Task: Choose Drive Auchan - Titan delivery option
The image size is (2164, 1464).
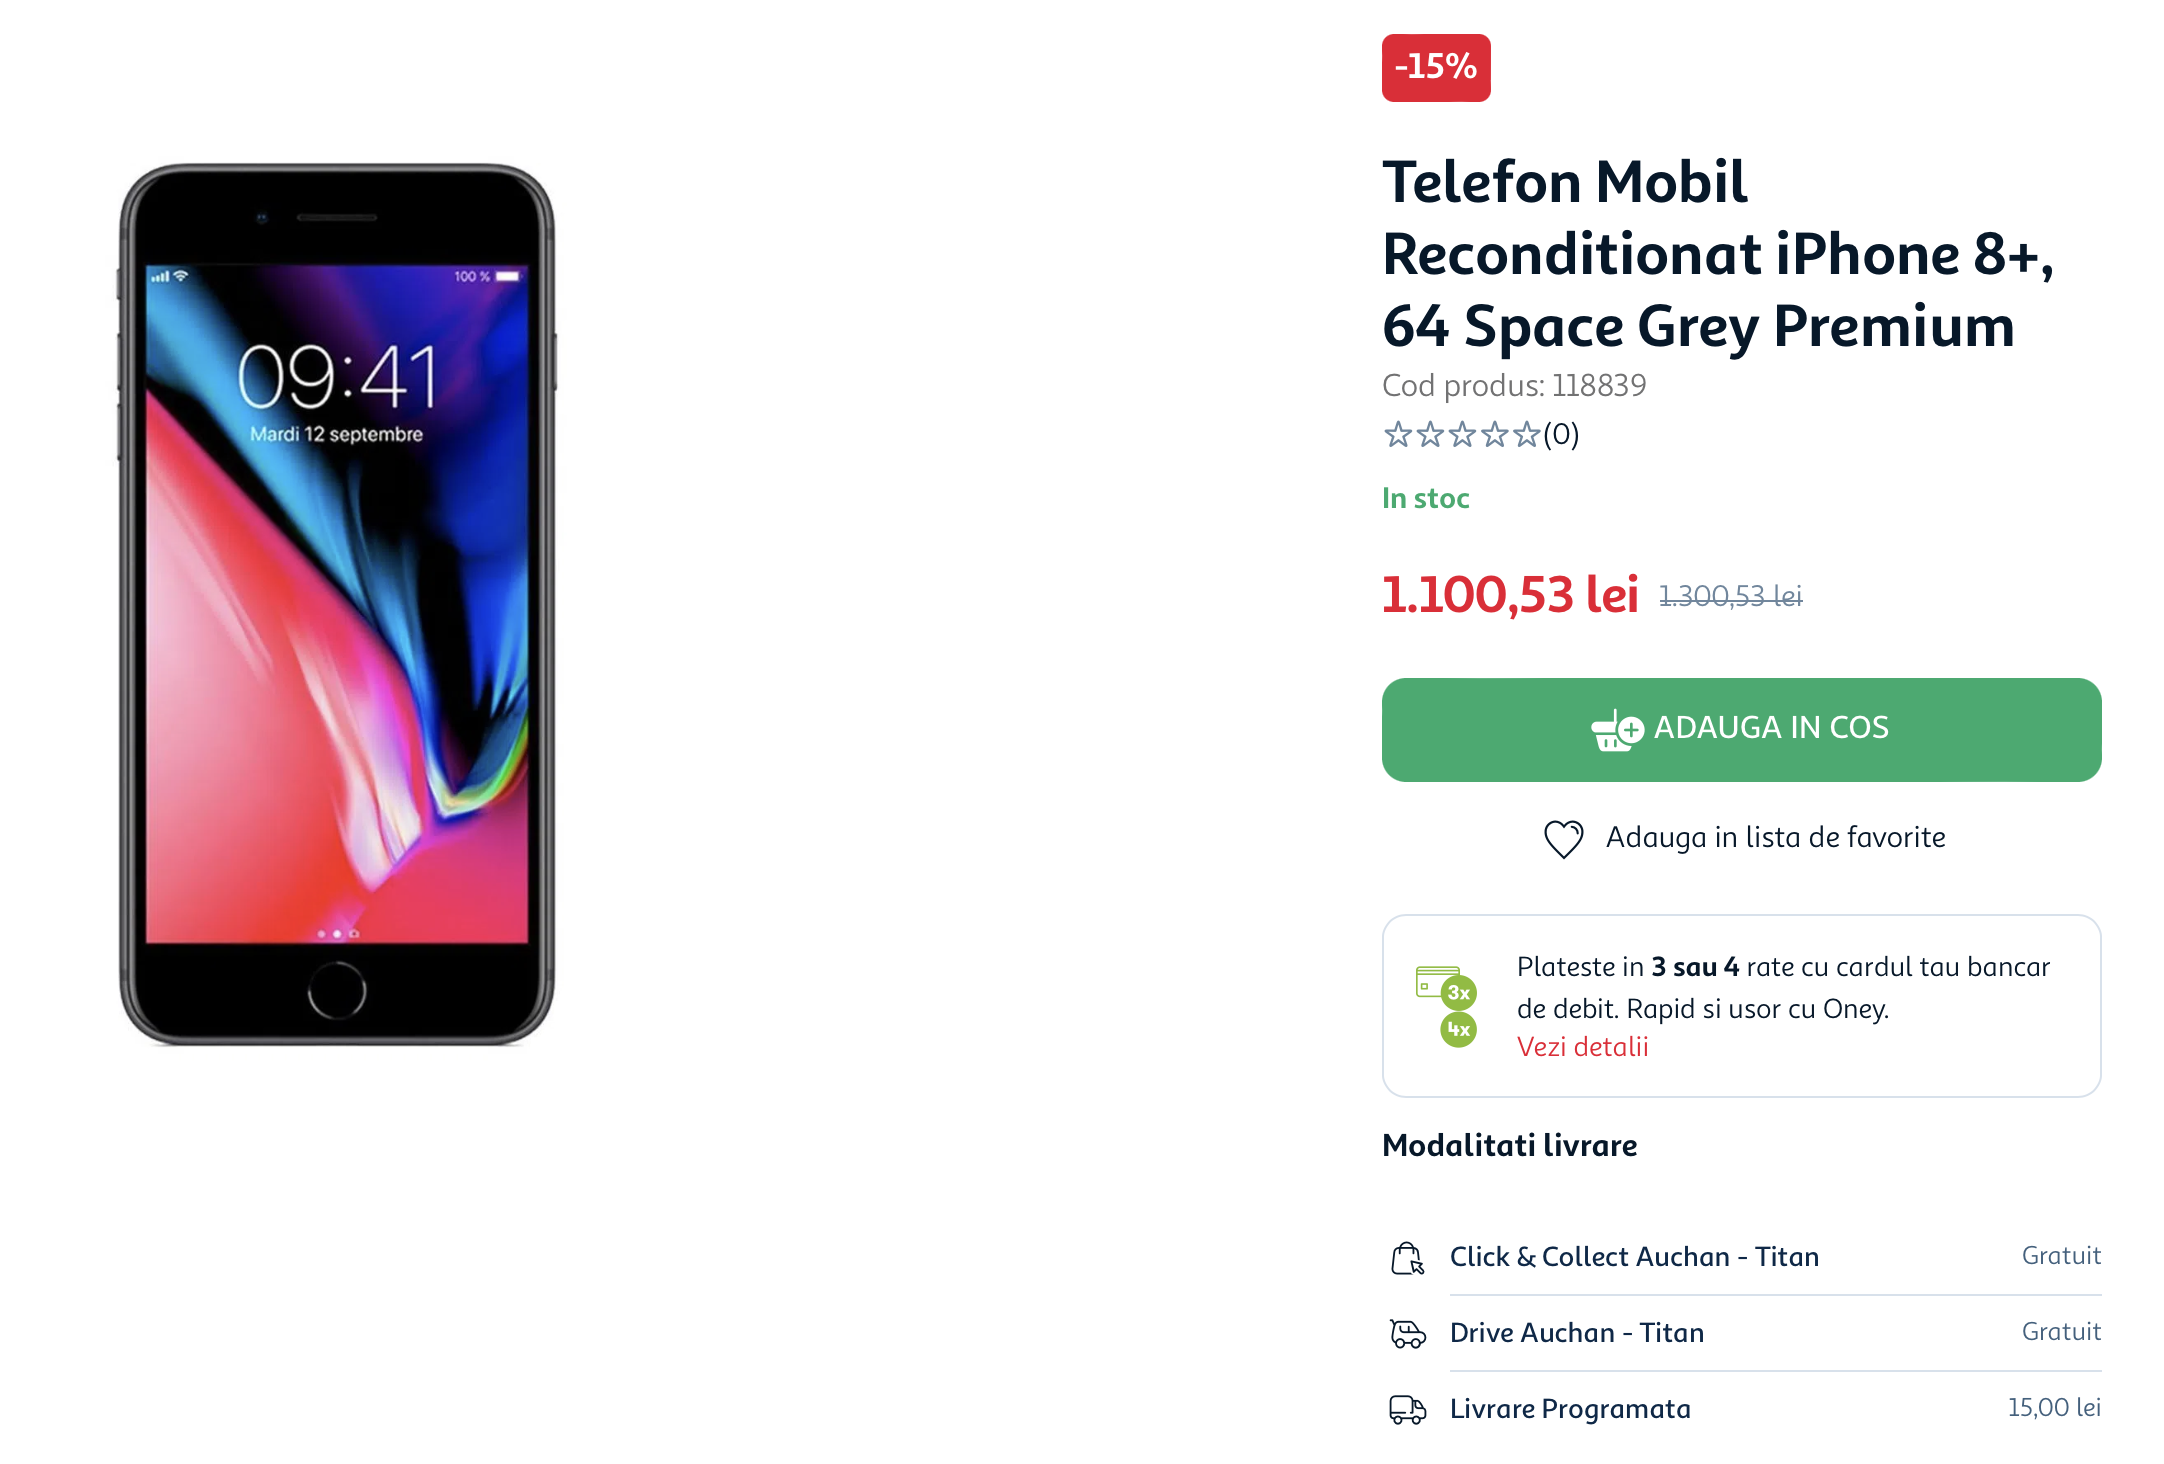Action: click(x=1745, y=1333)
